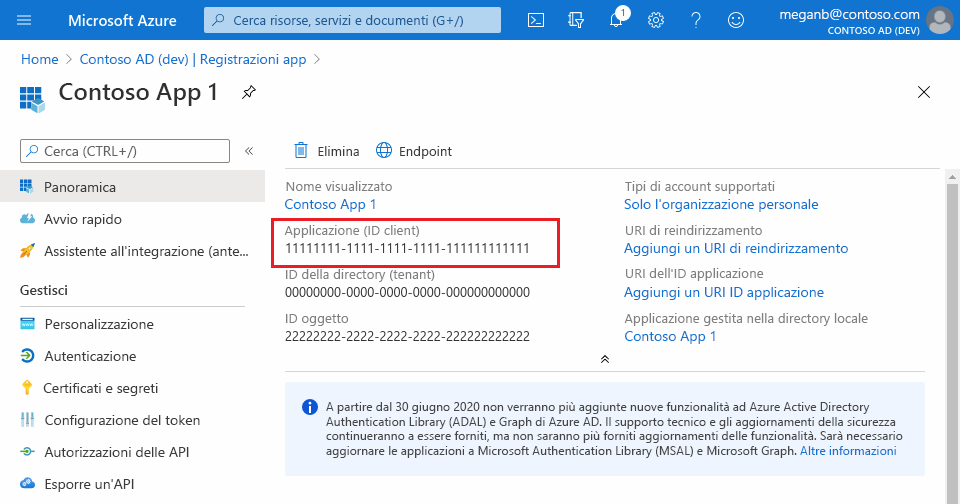
Task: Go to Contoso AD (dev) Registrazioni app breadcrumb
Action: (193, 59)
